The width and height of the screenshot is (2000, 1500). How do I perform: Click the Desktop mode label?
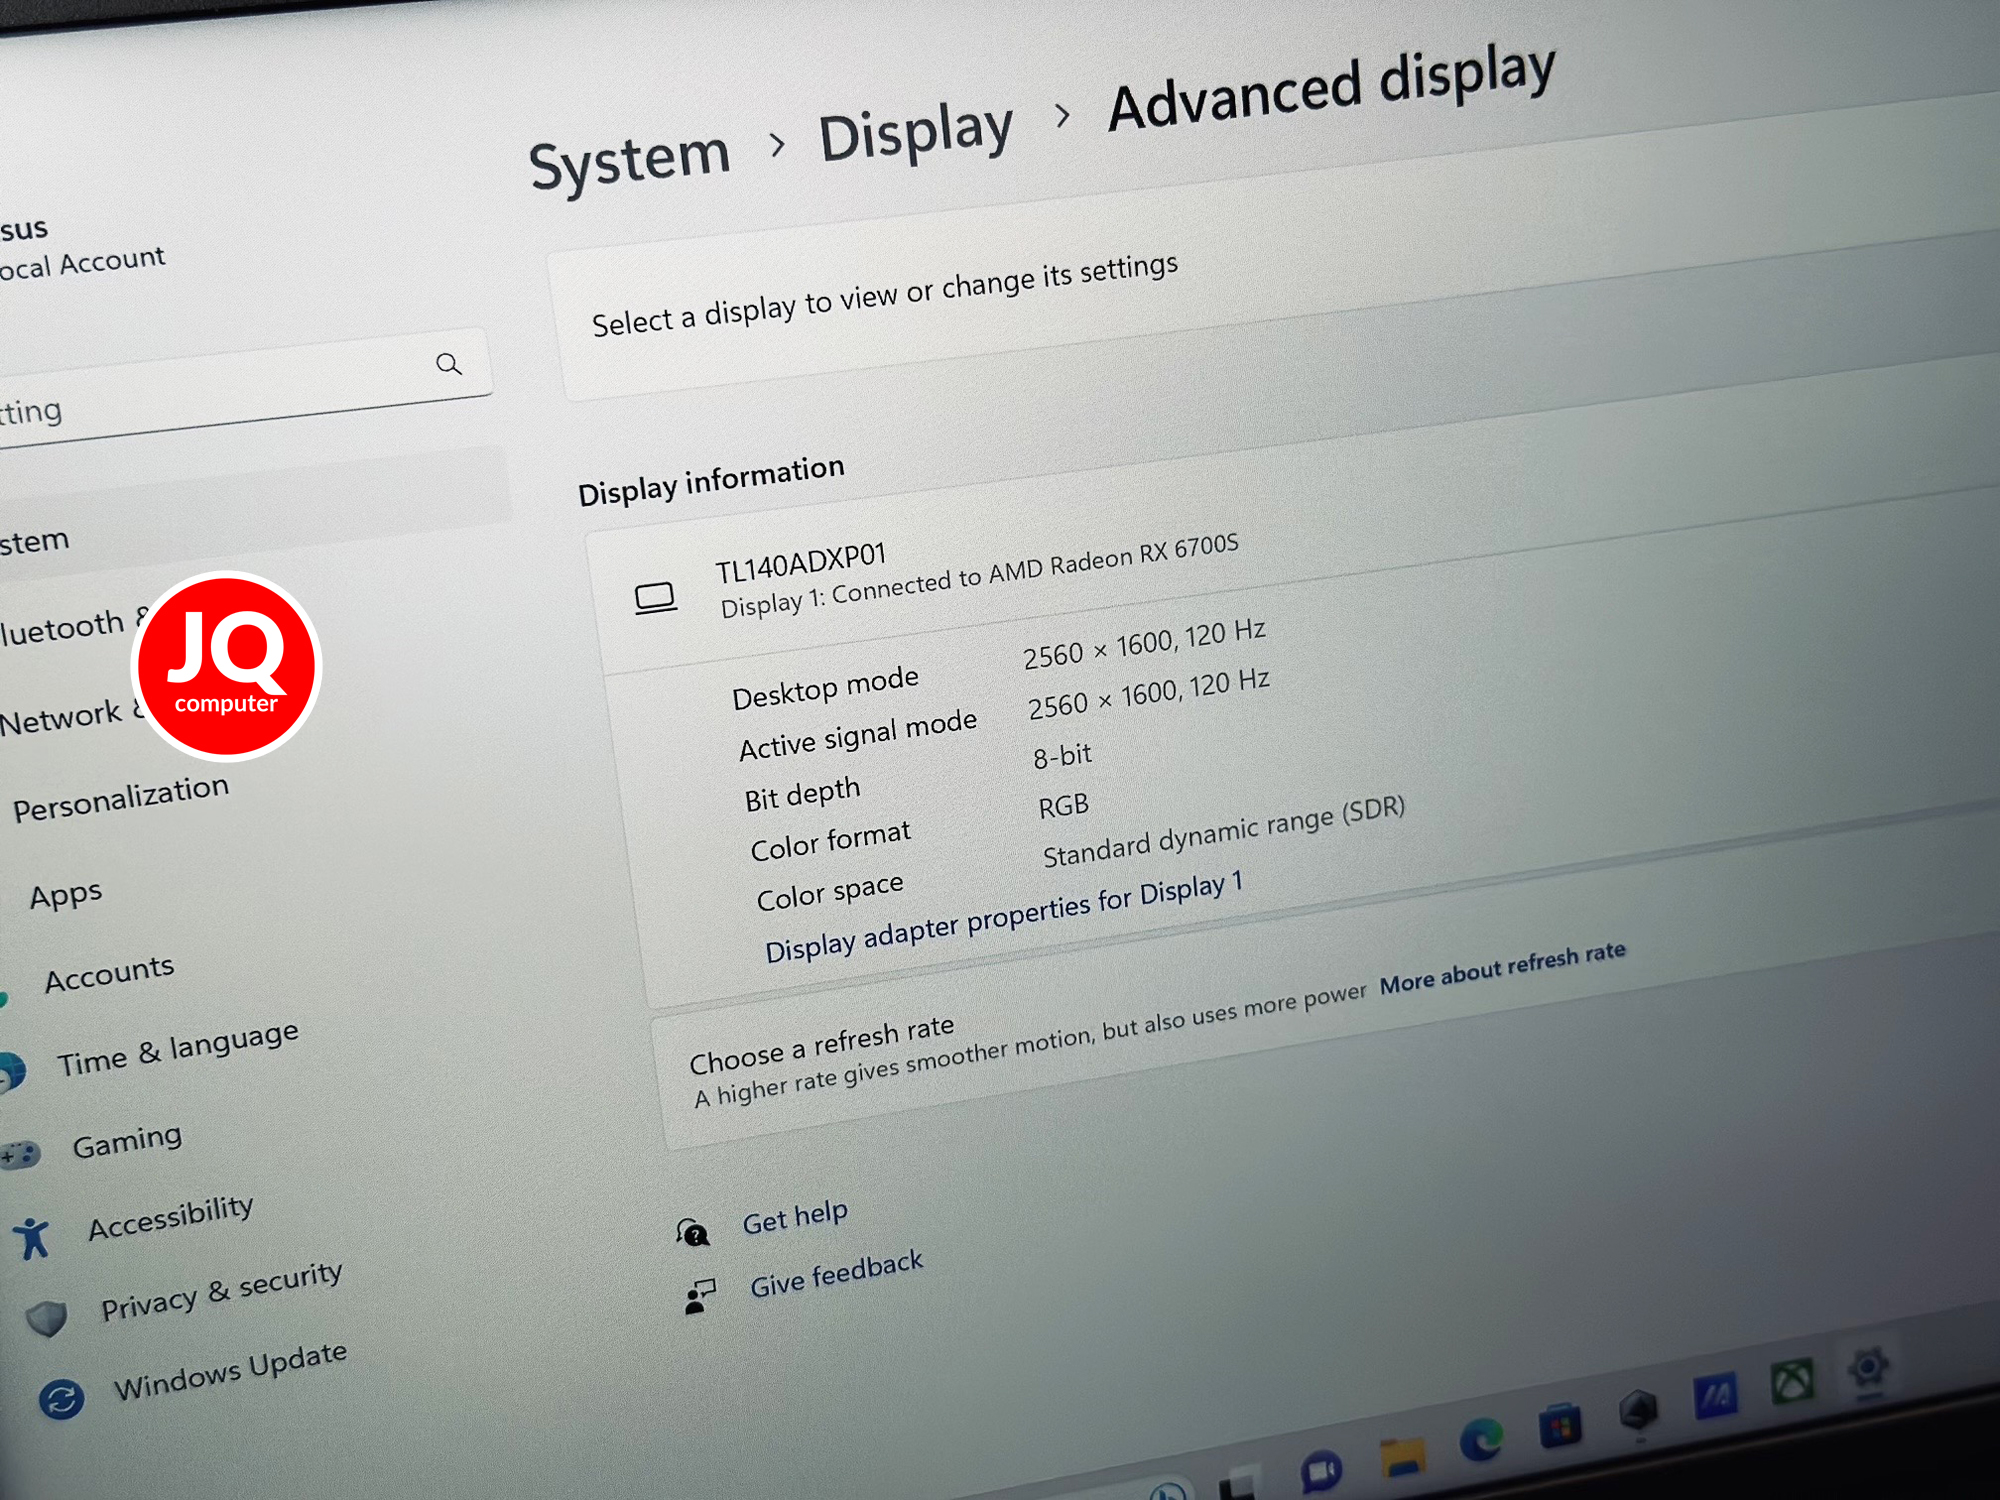pos(825,688)
